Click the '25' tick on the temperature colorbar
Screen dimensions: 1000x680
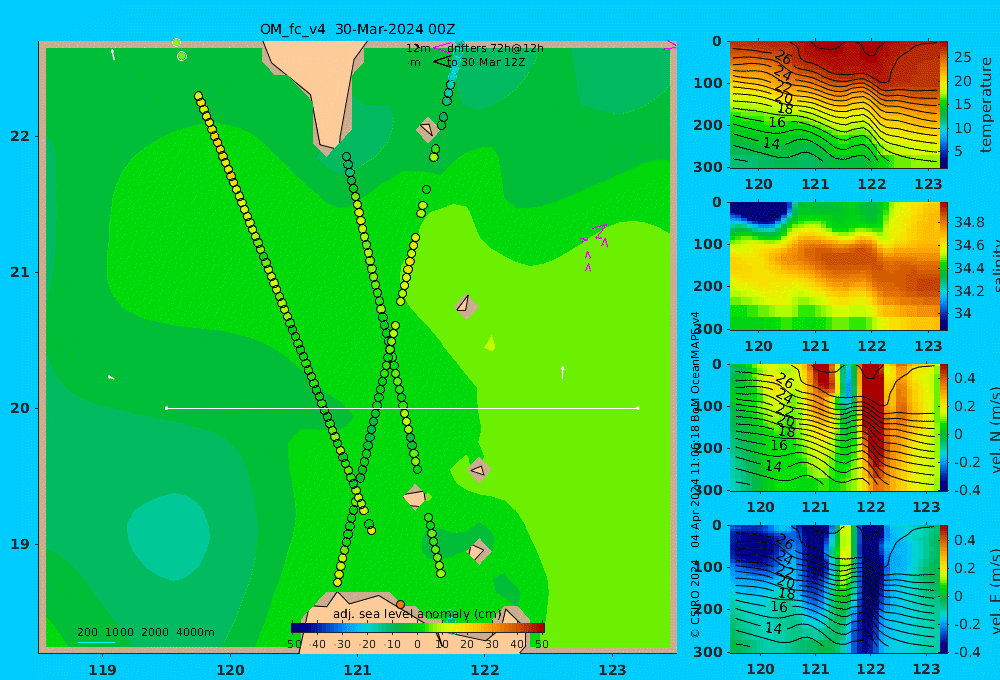tap(962, 57)
